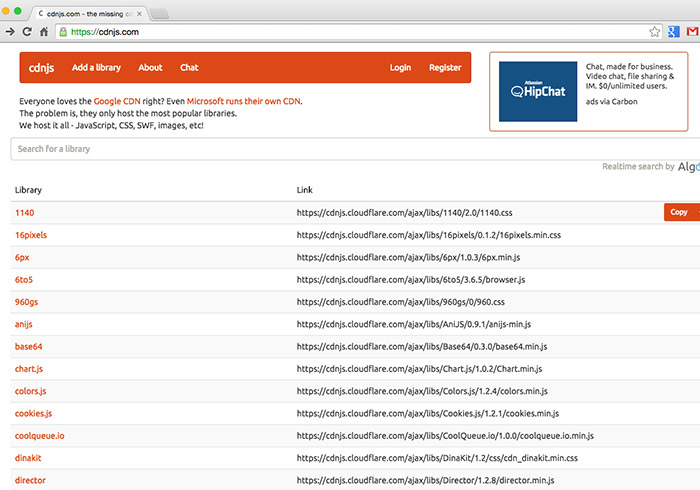Image resolution: width=700 pixels, height=490 pixels.
Task: Open the chart.js library
Action: (x=29, y=369)
